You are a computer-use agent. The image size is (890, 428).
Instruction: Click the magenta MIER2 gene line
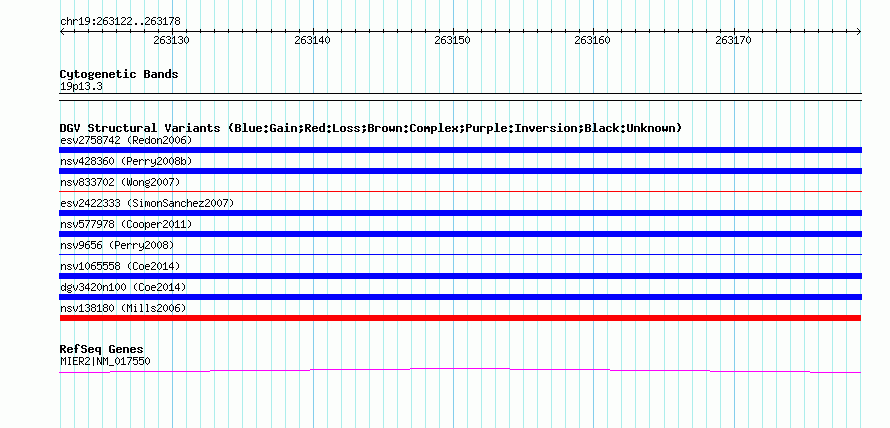(x=460, y=370)
